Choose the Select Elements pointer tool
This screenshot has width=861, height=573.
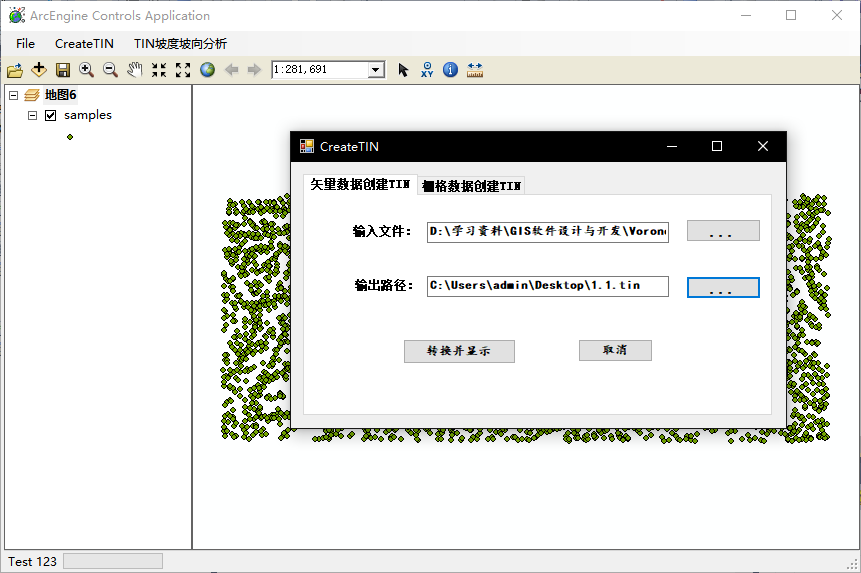tap(403, 70)
